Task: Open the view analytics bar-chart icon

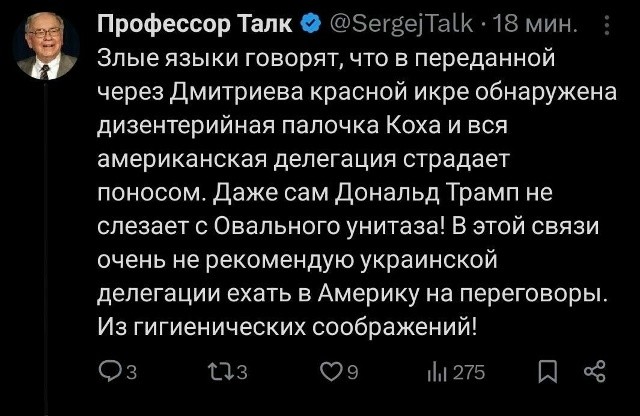Action: (437, 373)
